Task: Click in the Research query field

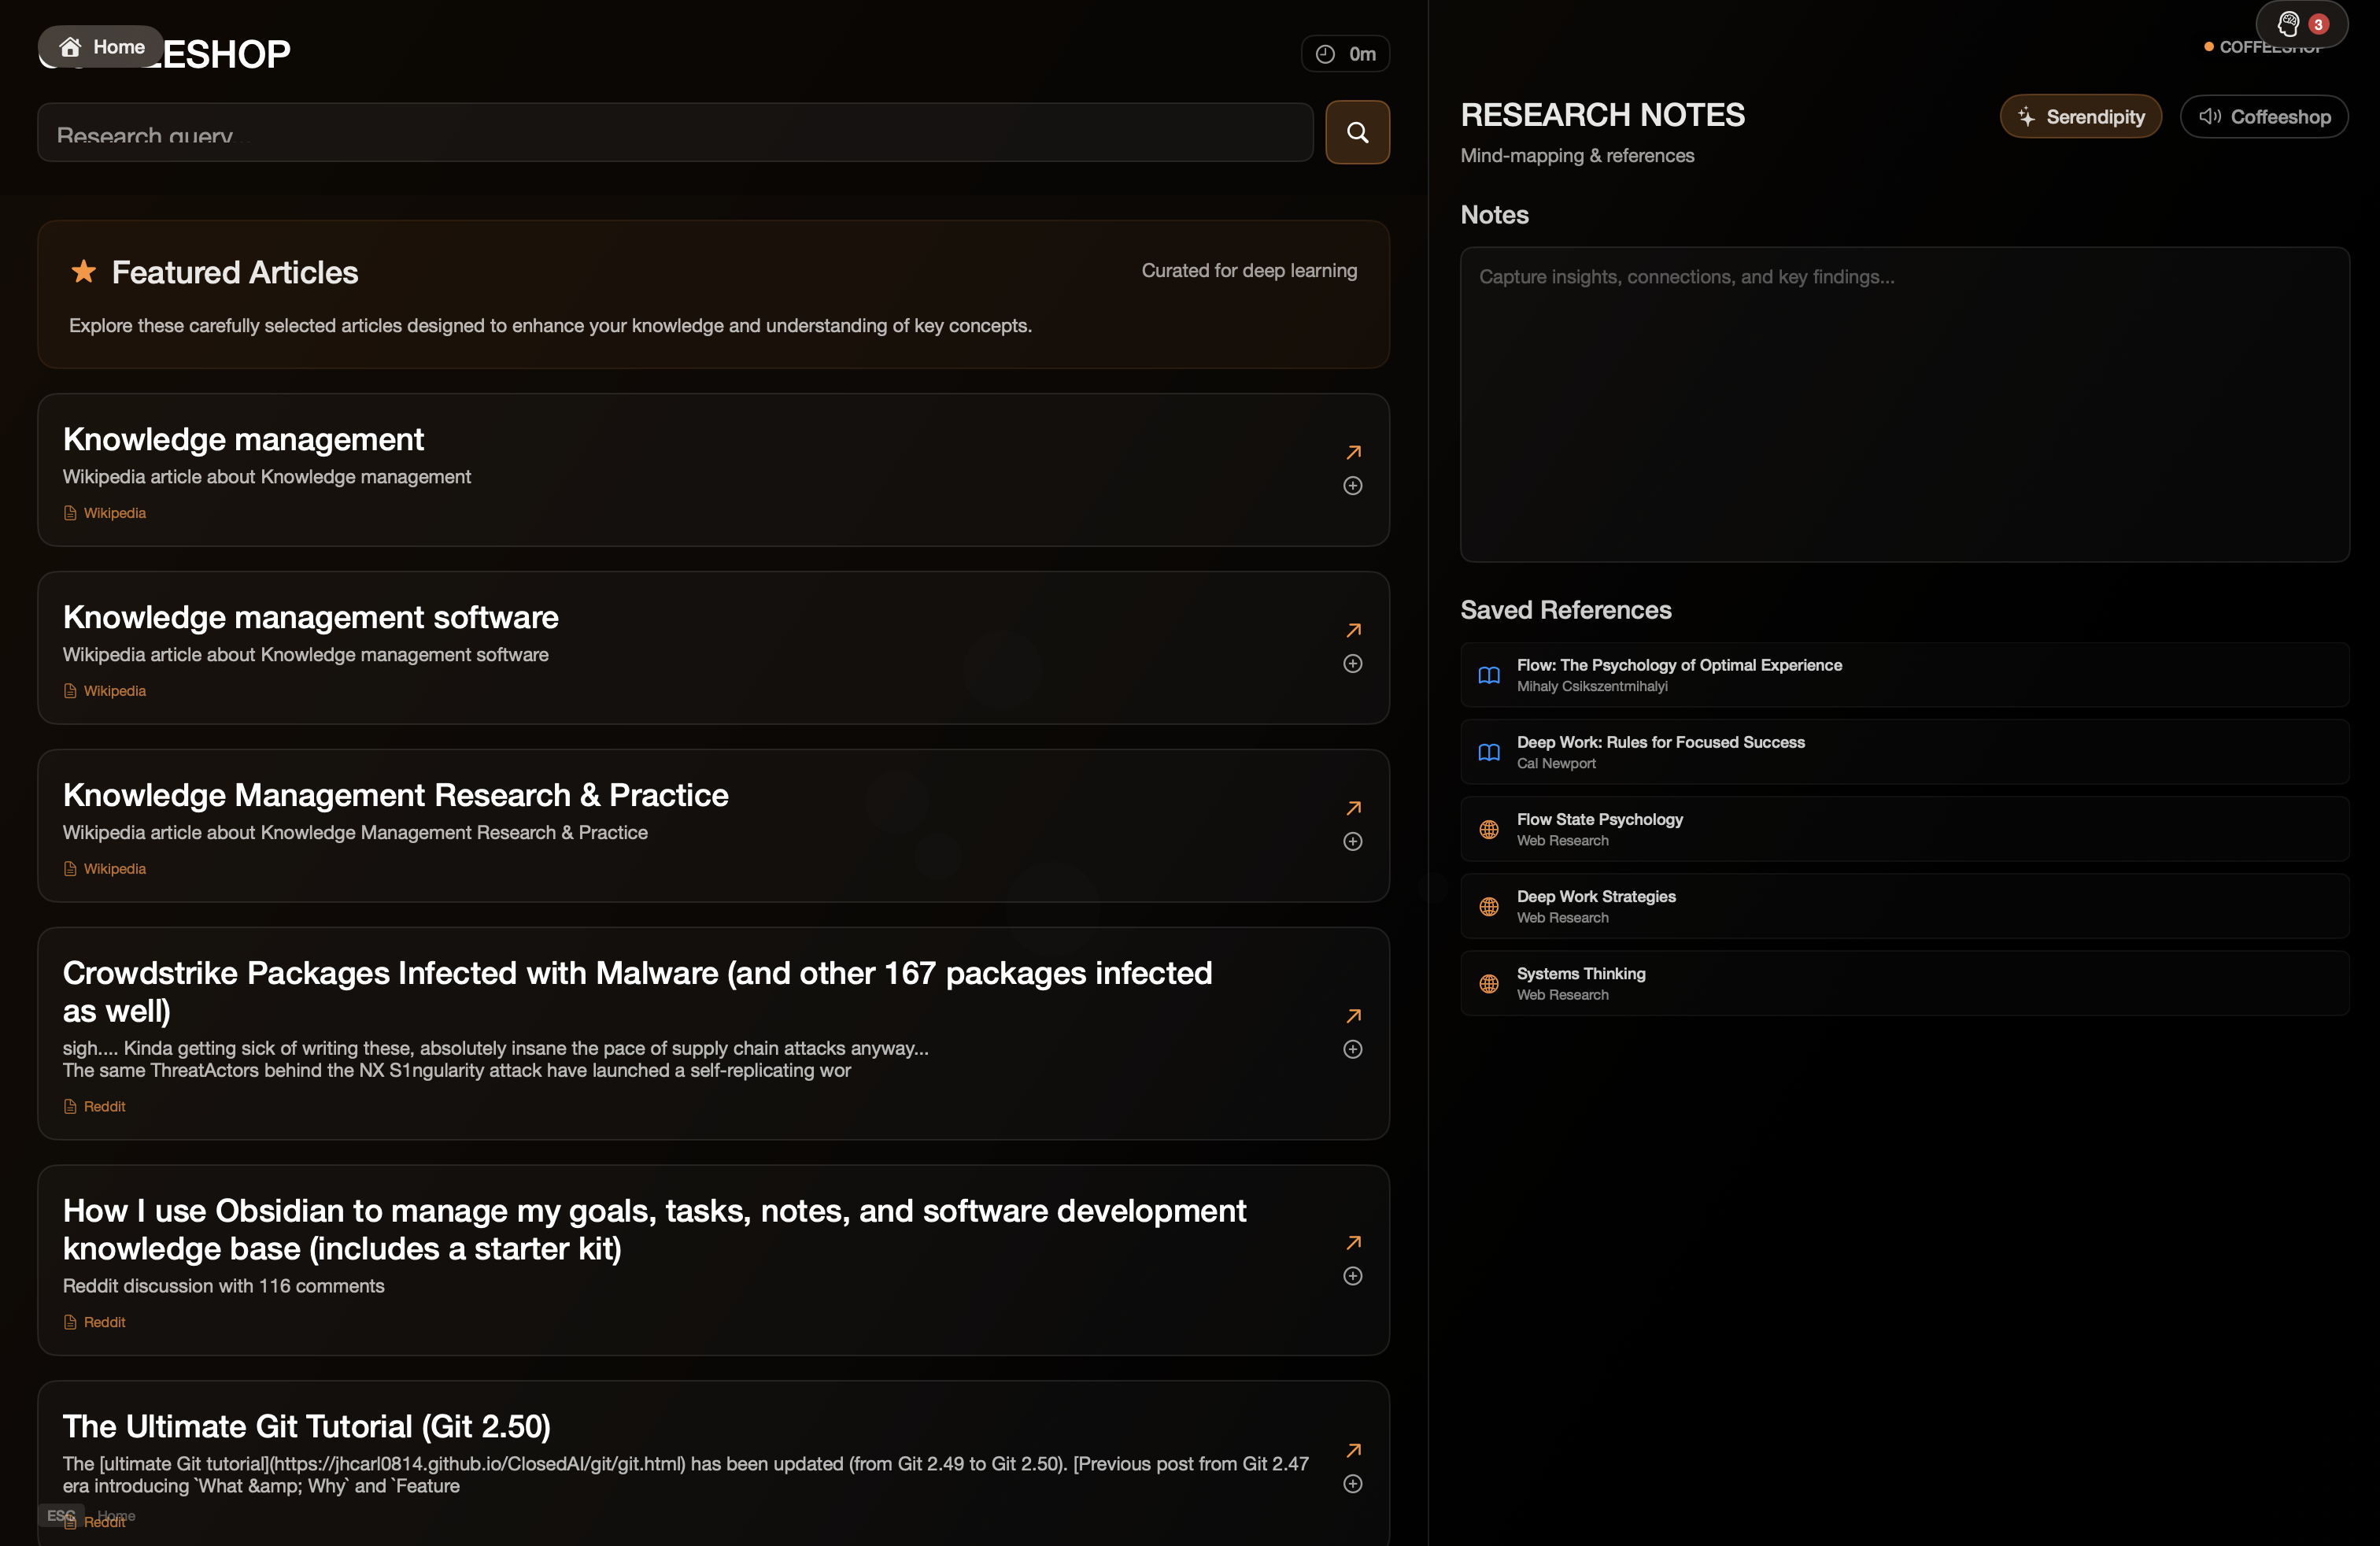Action: [x=675, y=133]
